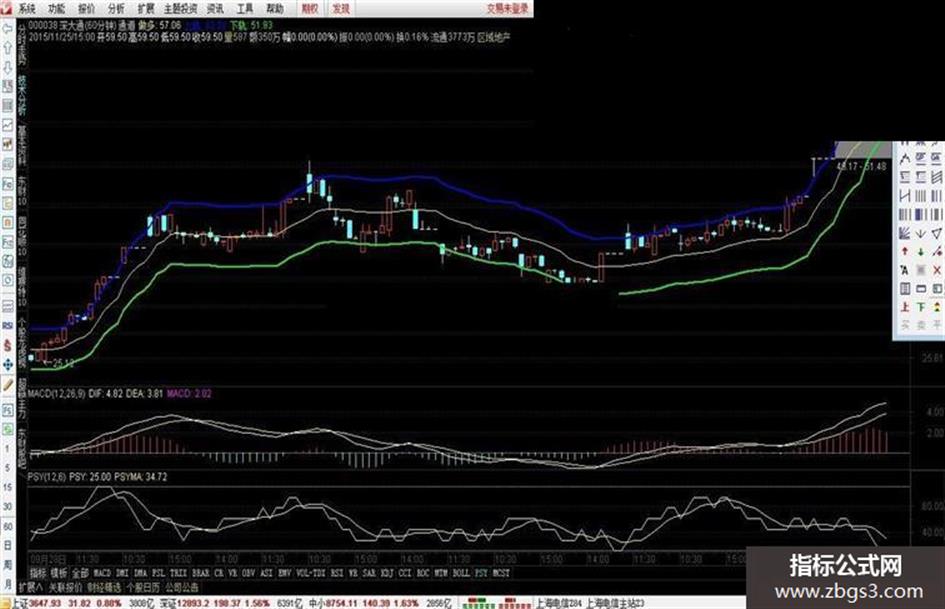945x609 pixels.
Task: Open the 分析 menu
Action: click(x=116, y=8)
